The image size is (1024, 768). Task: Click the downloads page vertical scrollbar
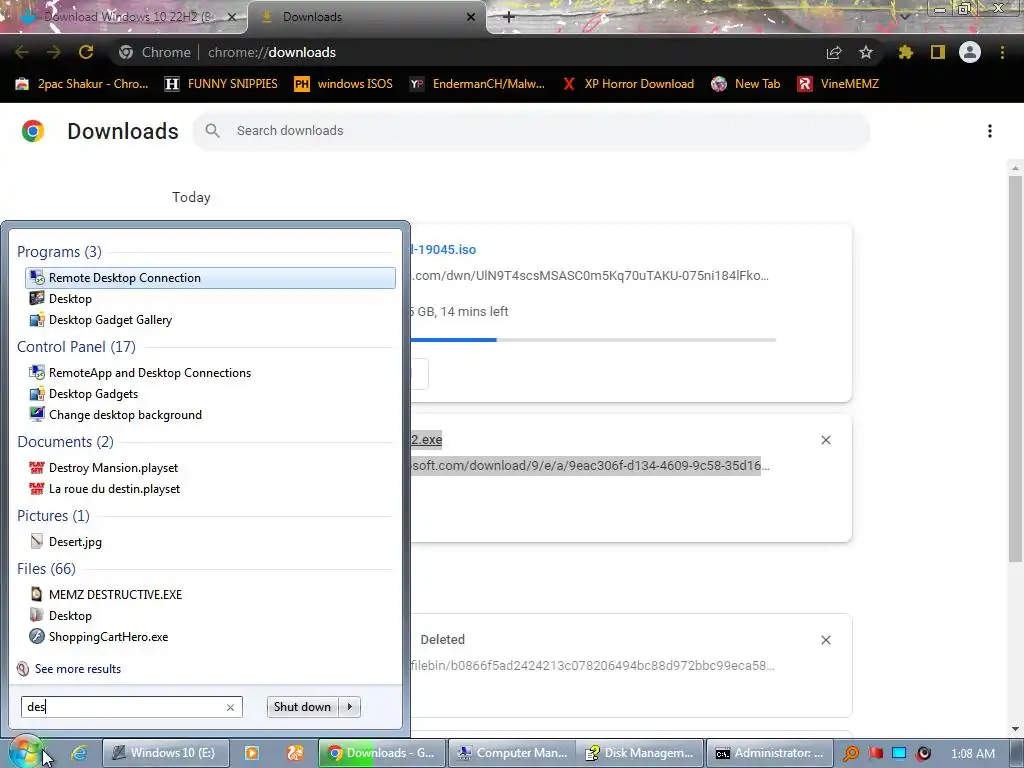coord(1015,367)
